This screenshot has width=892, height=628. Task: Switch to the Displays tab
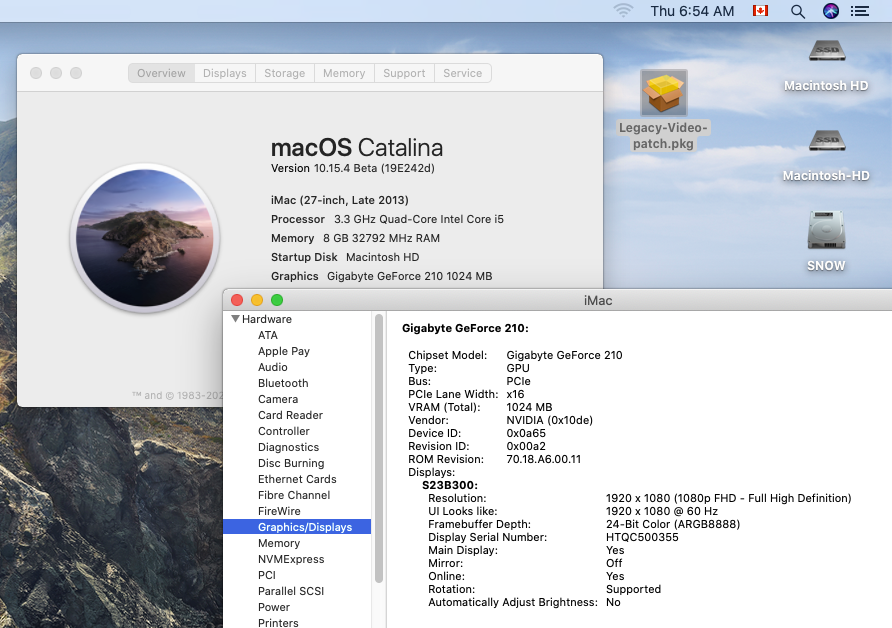pos(225,73)
